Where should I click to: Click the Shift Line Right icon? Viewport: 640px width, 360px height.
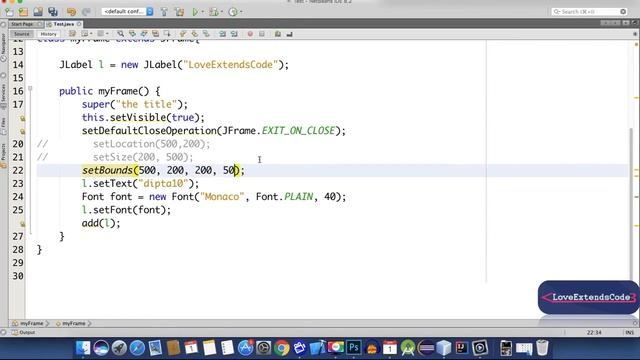(x=234, y=34)
